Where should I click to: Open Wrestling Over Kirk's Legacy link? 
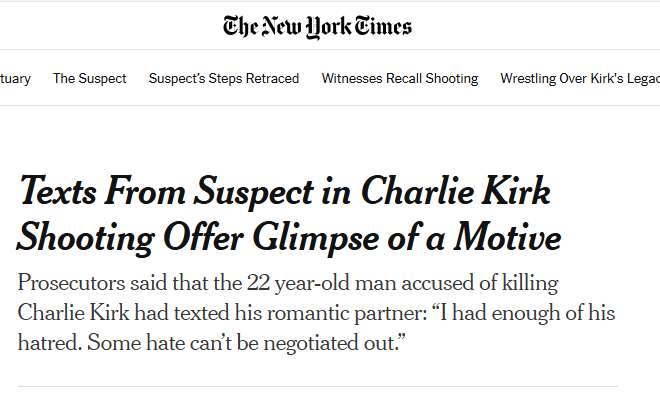[580, 78]
